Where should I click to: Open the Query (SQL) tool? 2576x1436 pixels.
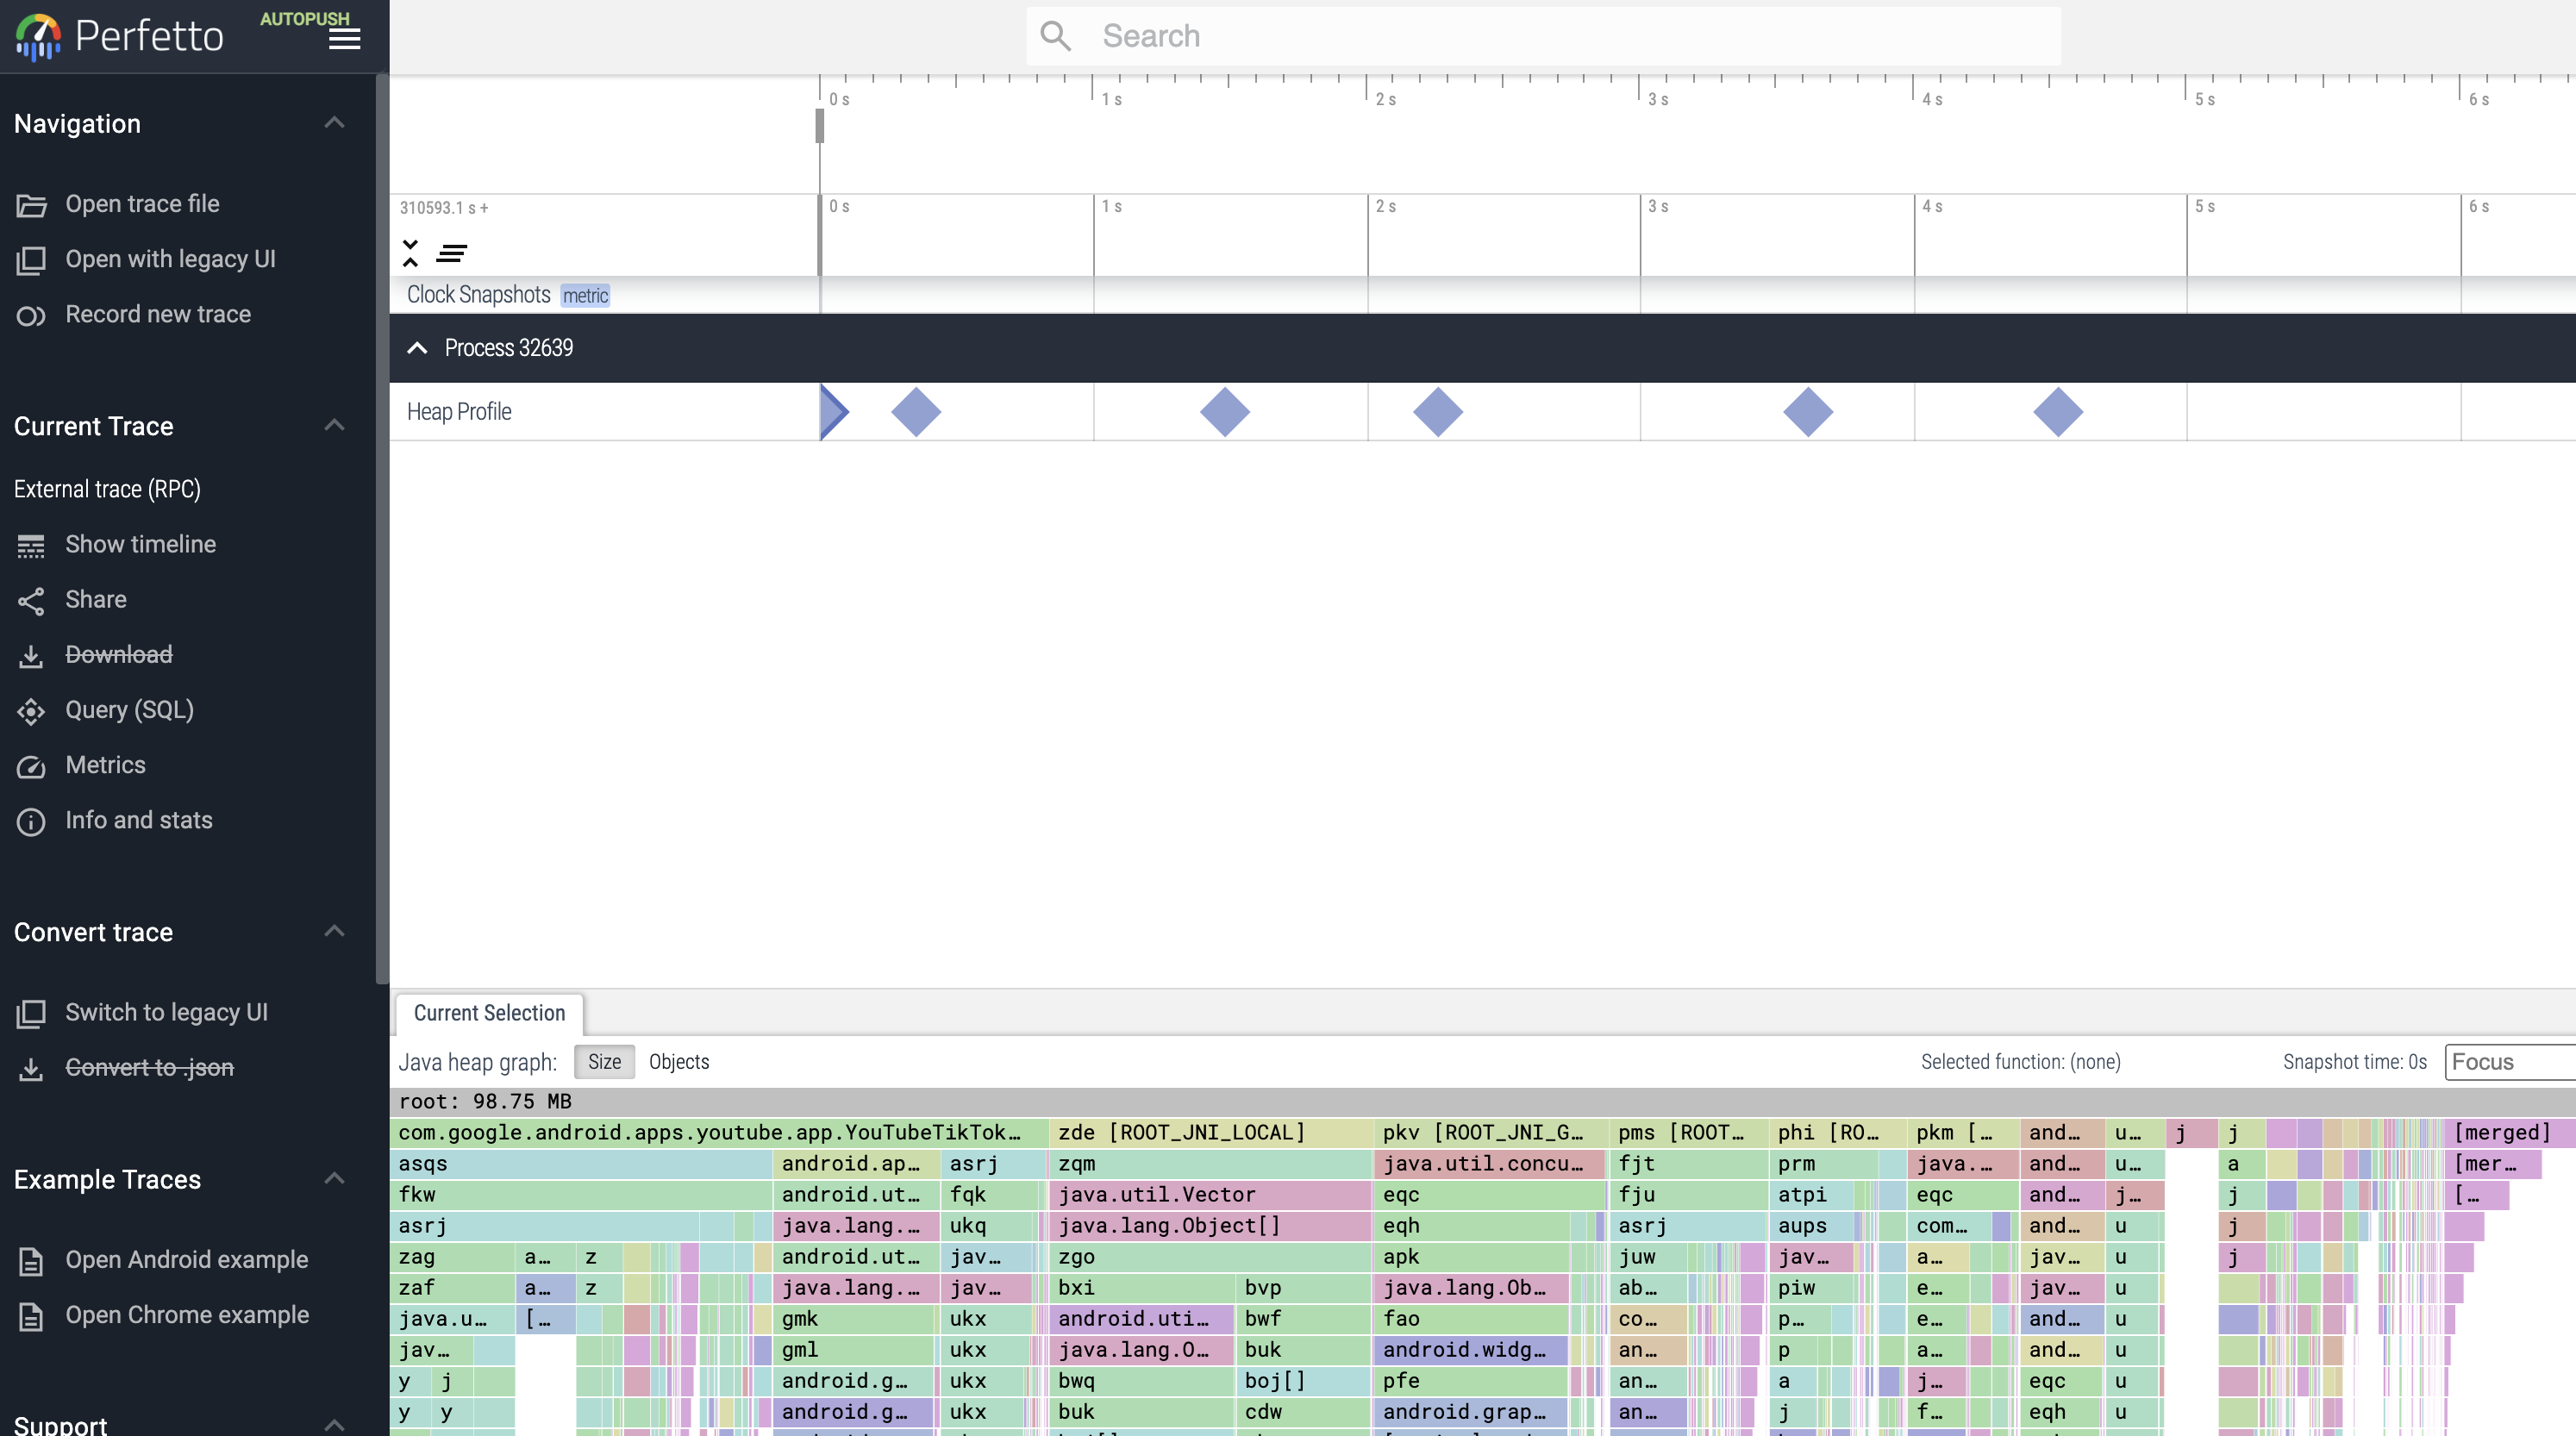click(129, 710)
